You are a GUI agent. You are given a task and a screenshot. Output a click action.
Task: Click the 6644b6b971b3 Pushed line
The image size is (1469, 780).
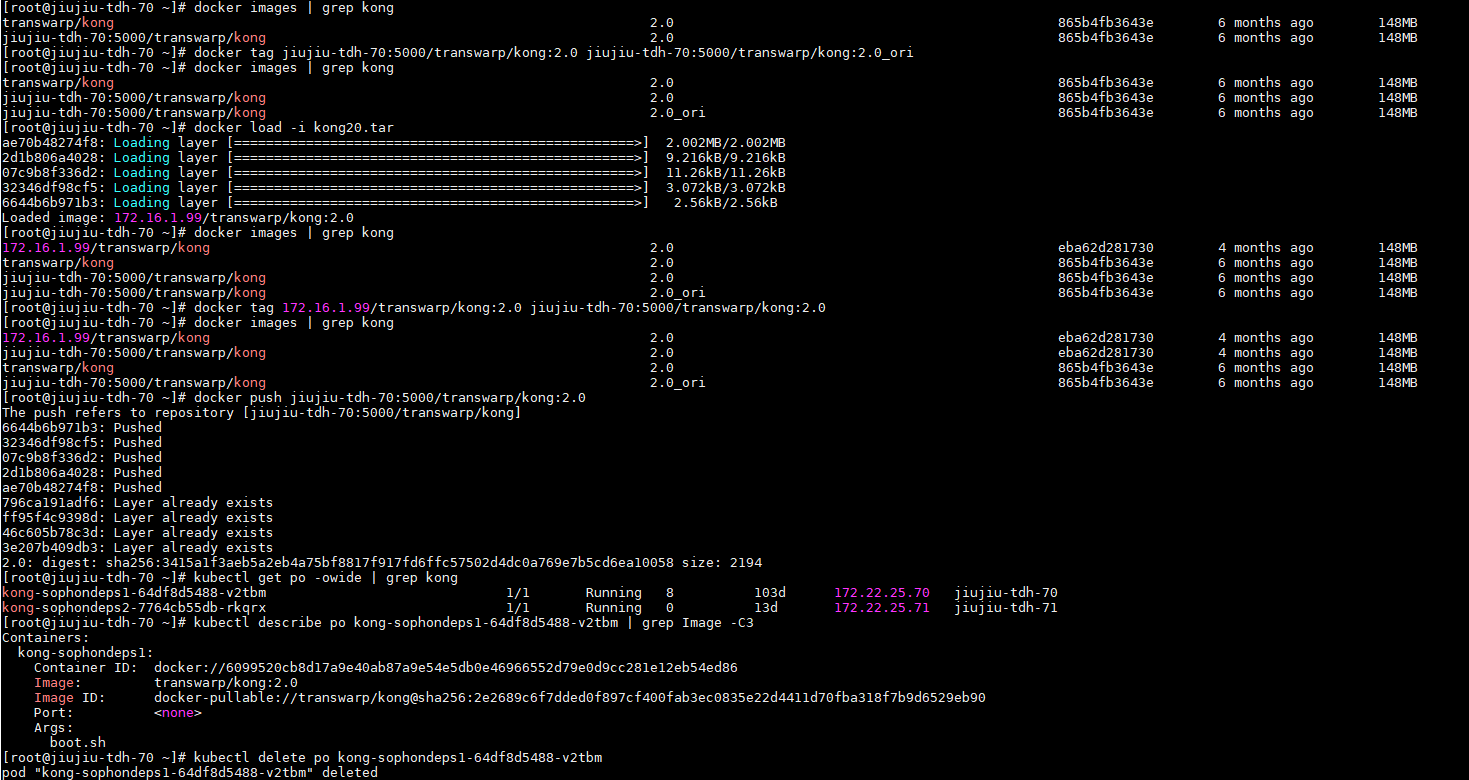coord(82,428)
